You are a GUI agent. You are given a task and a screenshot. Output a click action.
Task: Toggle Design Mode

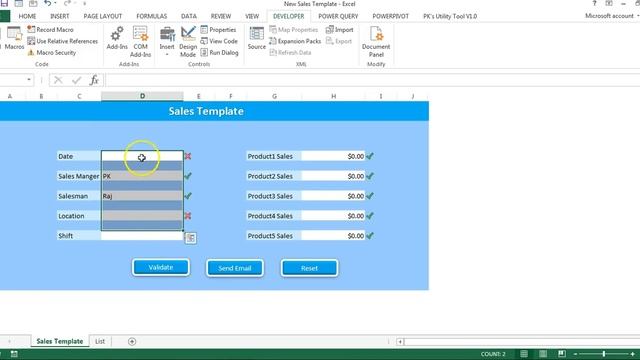188,42
